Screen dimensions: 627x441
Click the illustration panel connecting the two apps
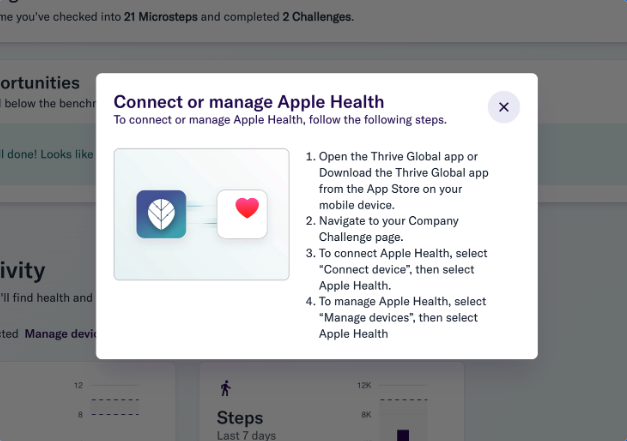(x=202, y=214)
